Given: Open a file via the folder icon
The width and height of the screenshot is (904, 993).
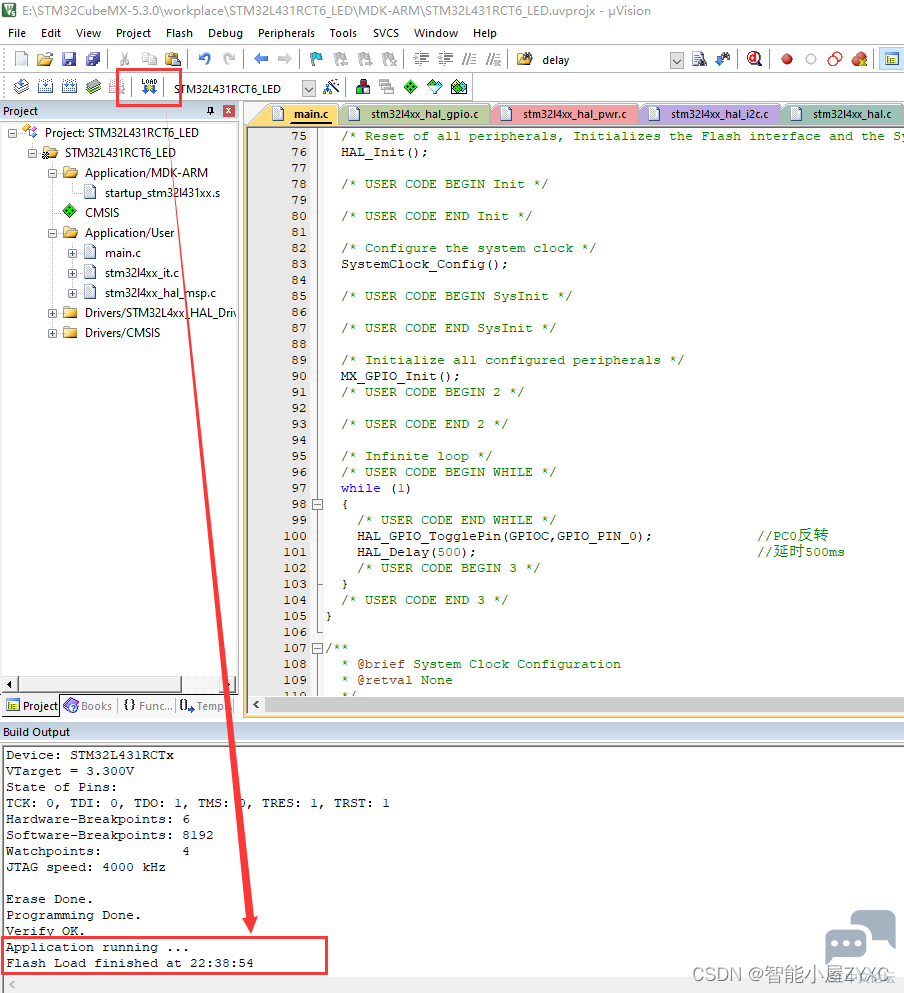Looking at the screenshot, I should click(x=44, y=59).
